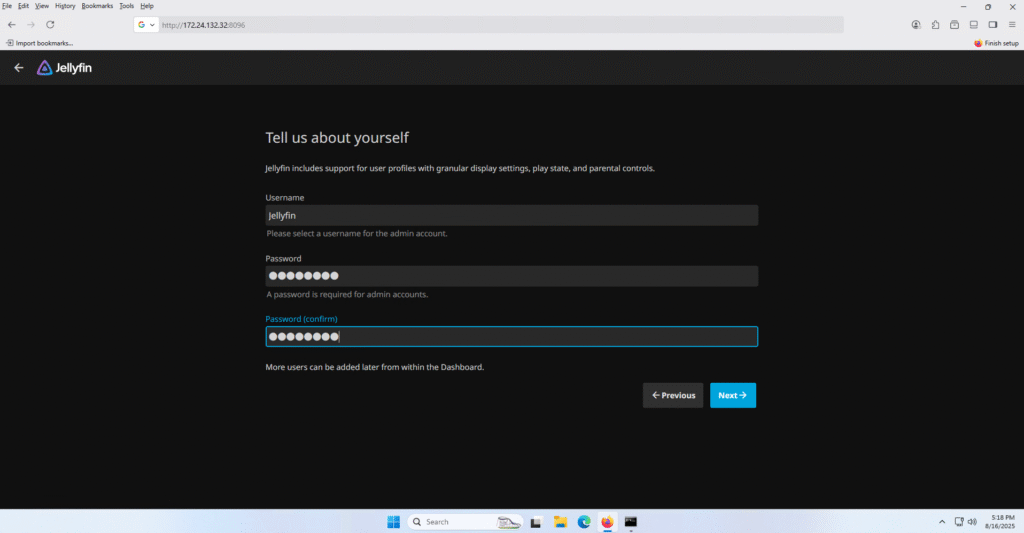
Task: Click the Username label text
Action: point(285,198)
